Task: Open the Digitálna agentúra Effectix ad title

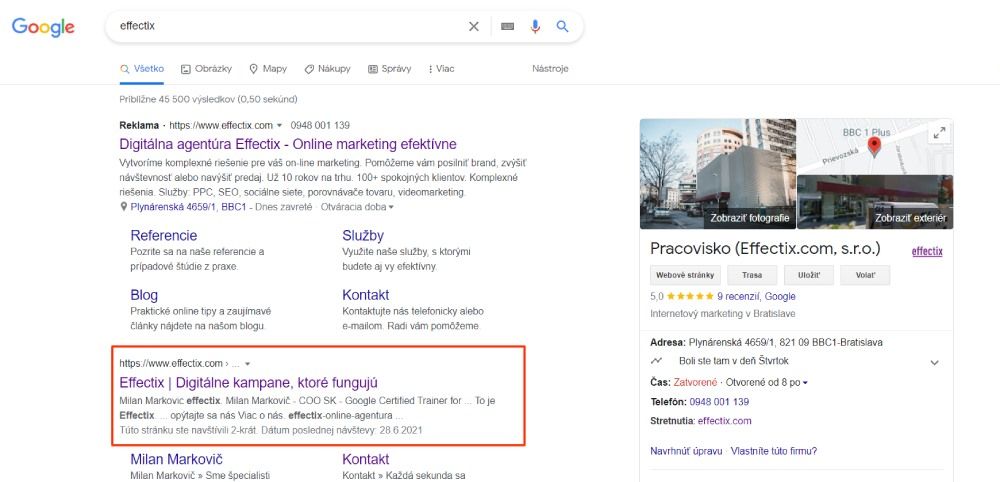Action: coord(288,144)
